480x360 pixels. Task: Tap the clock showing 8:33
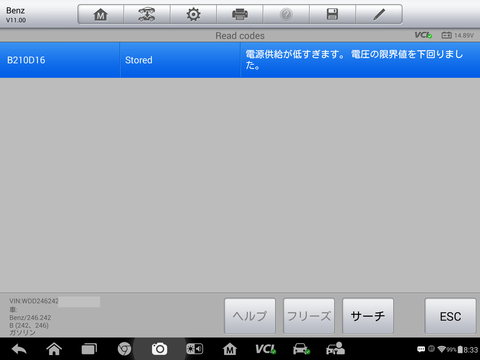(x=471, y=350)
